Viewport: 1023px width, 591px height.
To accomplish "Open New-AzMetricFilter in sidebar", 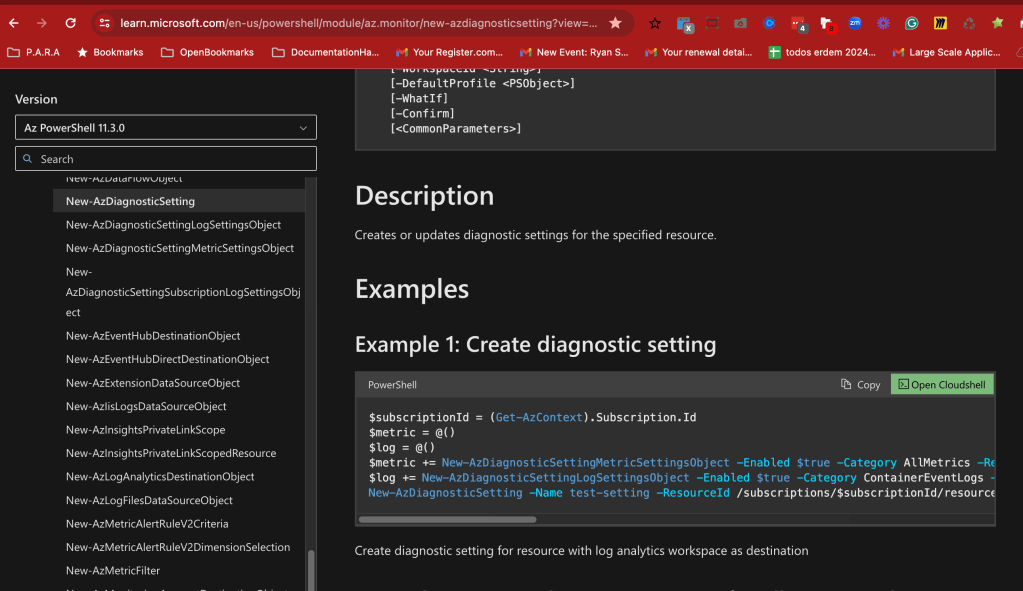I will click(x=112, y=570).
